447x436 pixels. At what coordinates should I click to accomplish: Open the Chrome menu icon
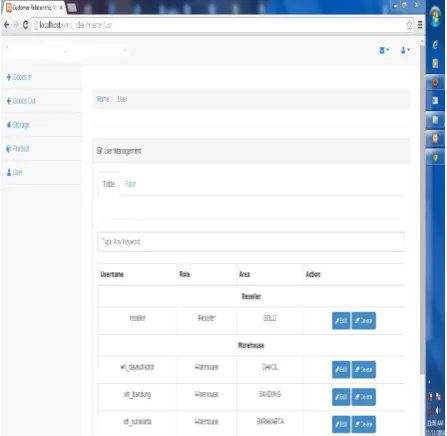(420, 25)
